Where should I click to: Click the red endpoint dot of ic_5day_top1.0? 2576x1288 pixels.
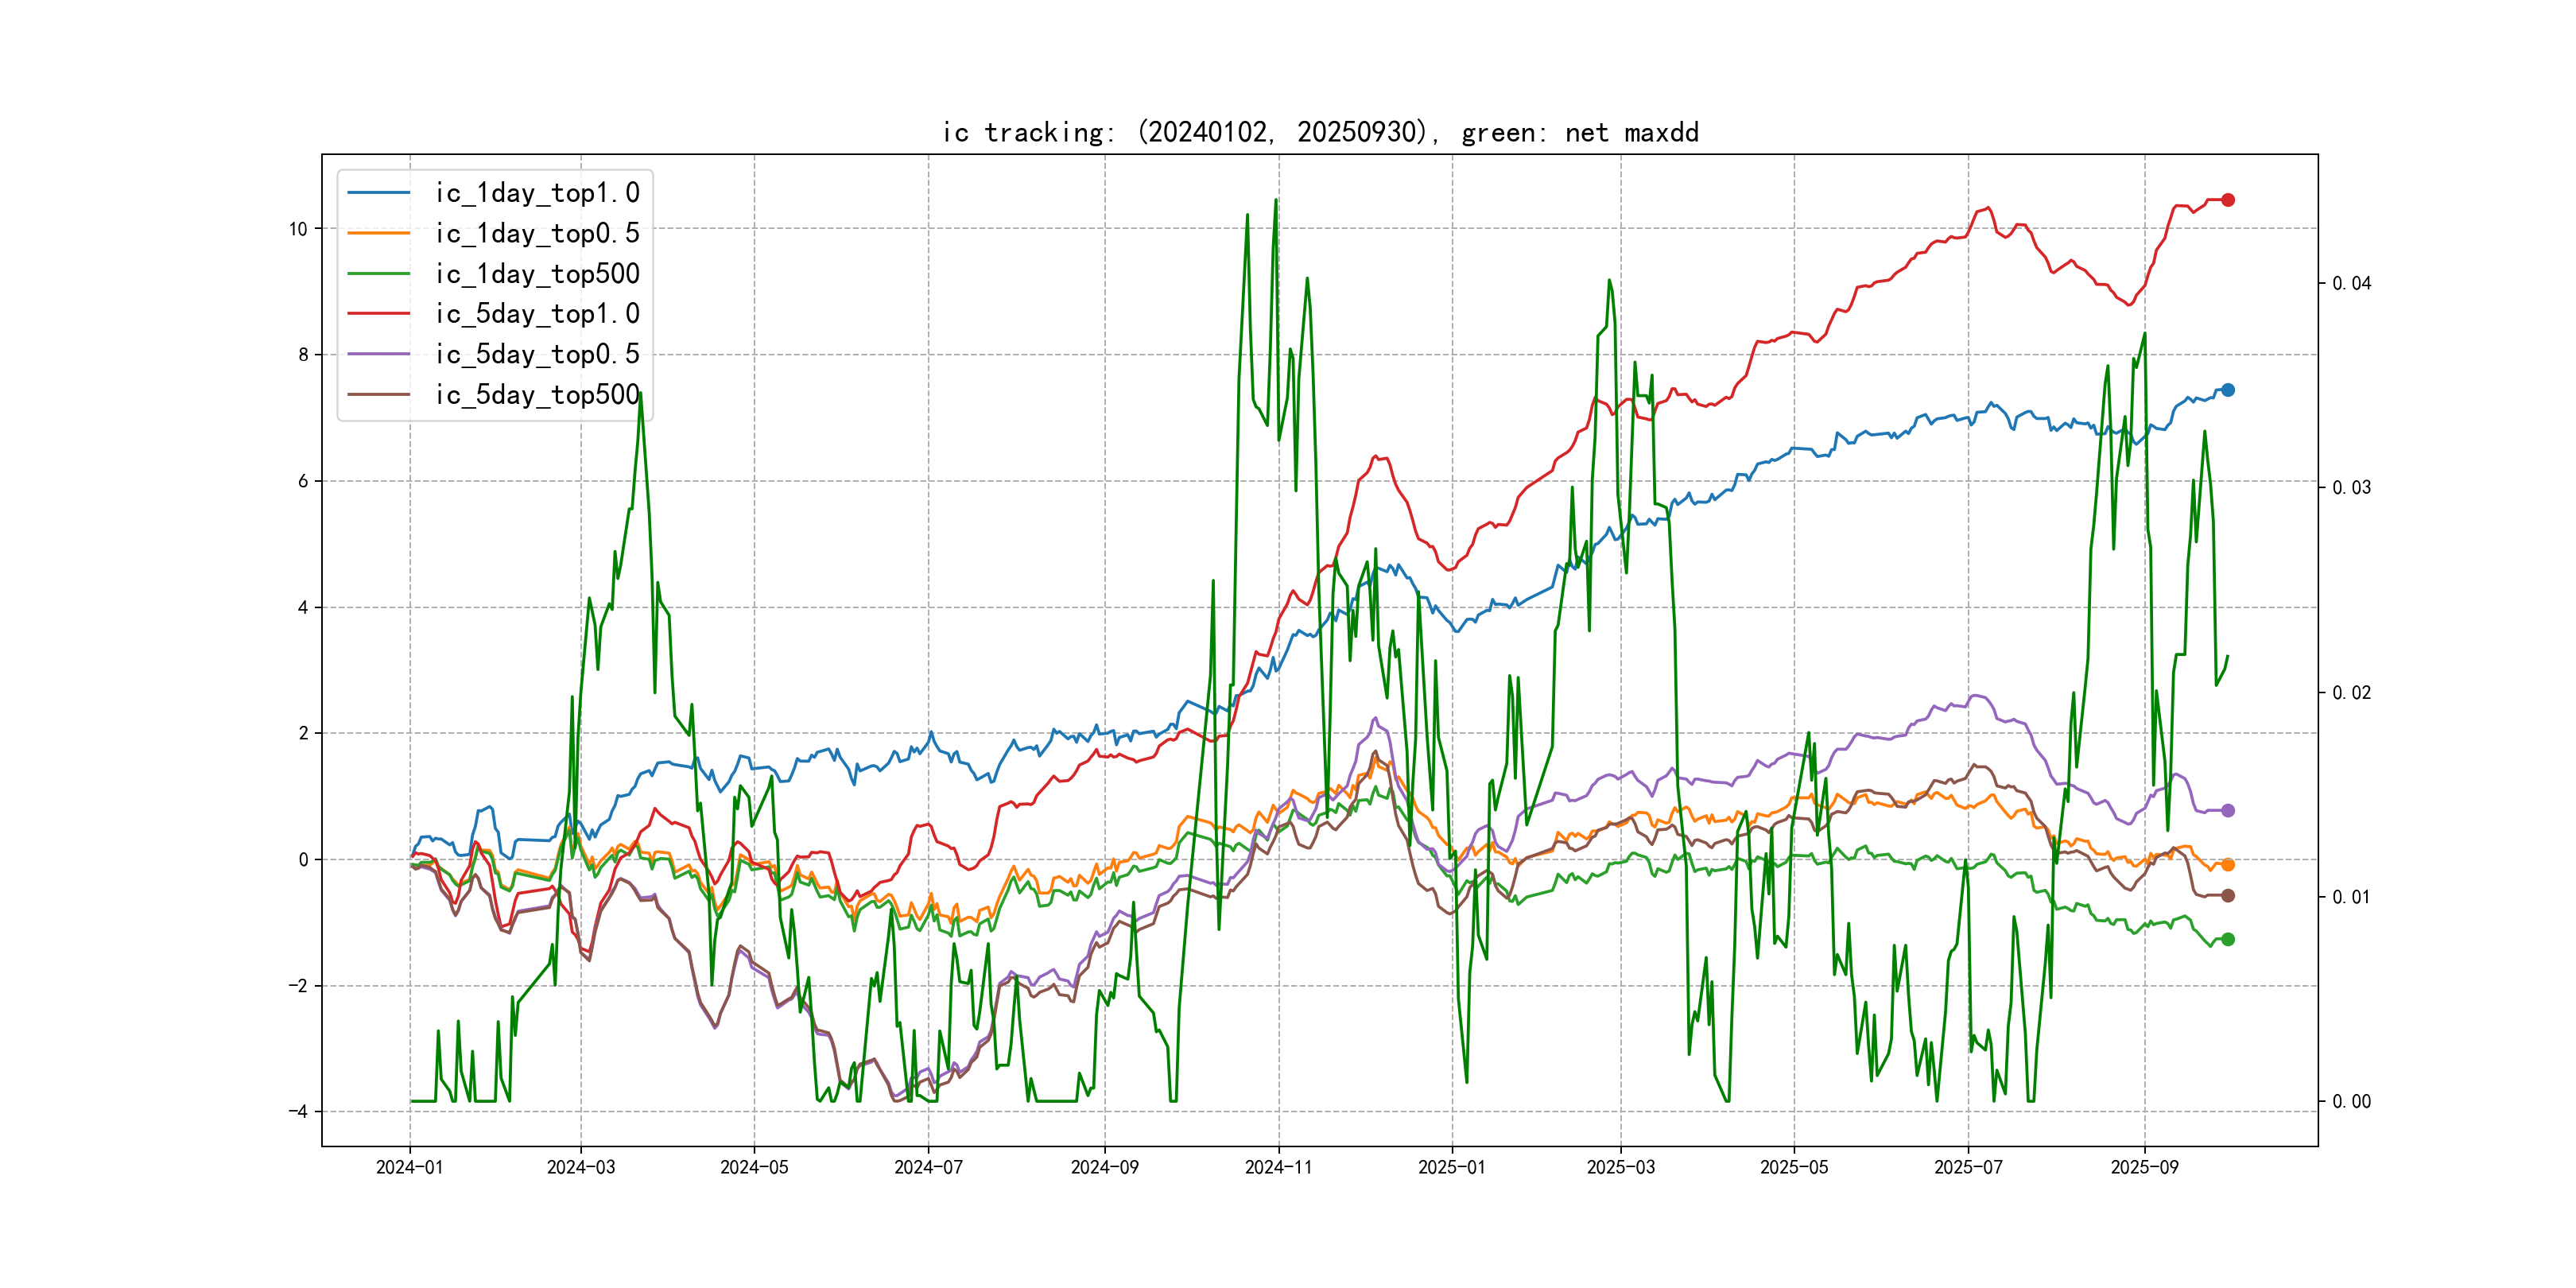click(x=2227, y=200)
